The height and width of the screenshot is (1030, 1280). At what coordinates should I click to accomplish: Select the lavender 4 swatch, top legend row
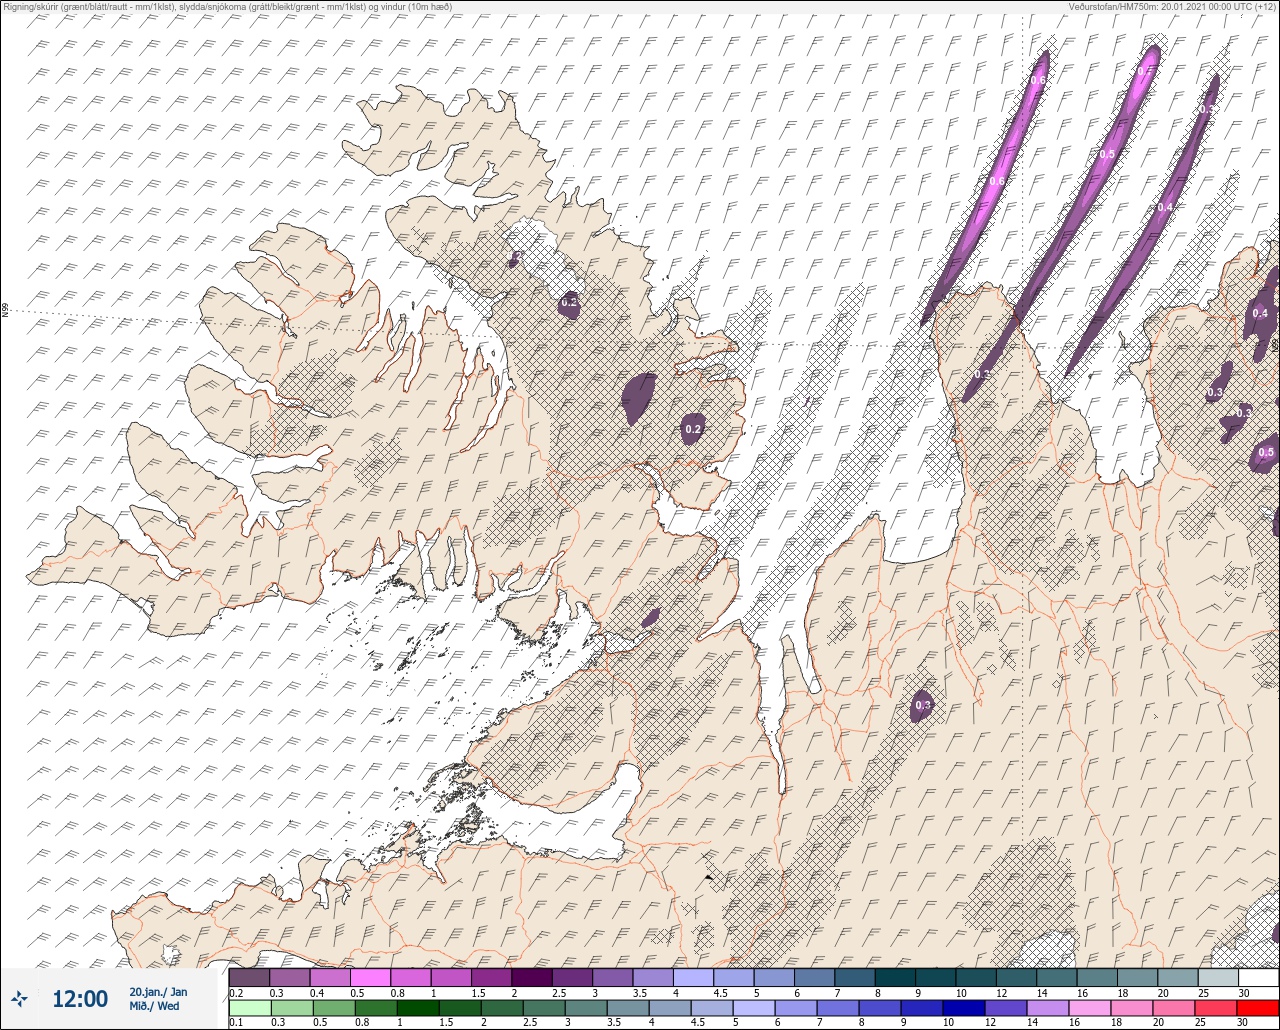693,977
